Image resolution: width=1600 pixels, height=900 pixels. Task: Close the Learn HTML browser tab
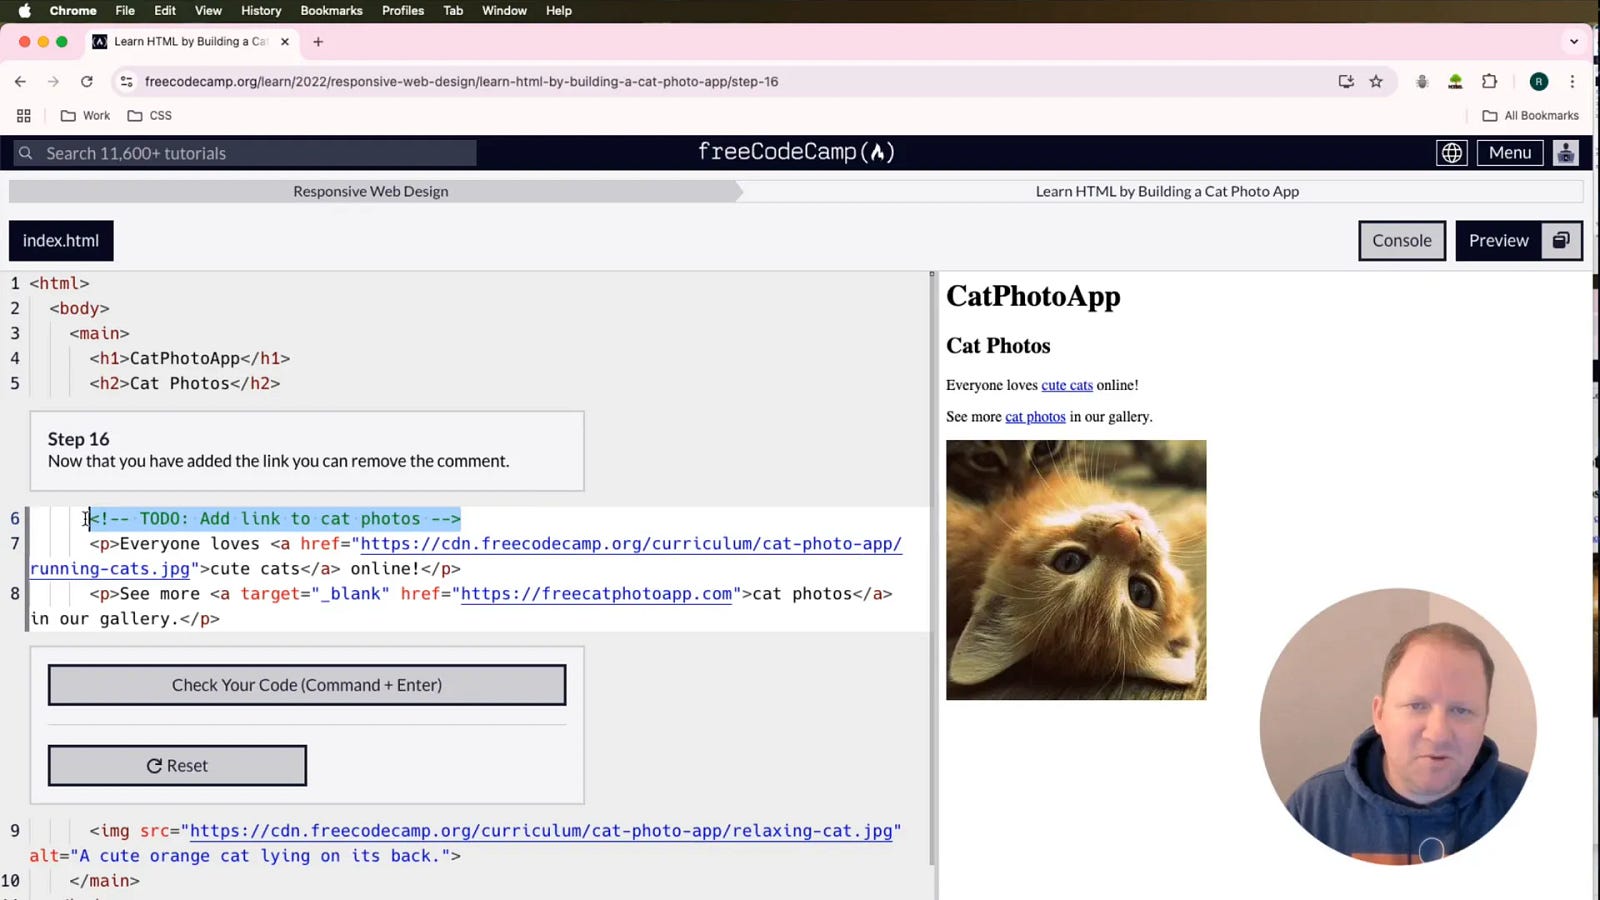coord(285,42)
